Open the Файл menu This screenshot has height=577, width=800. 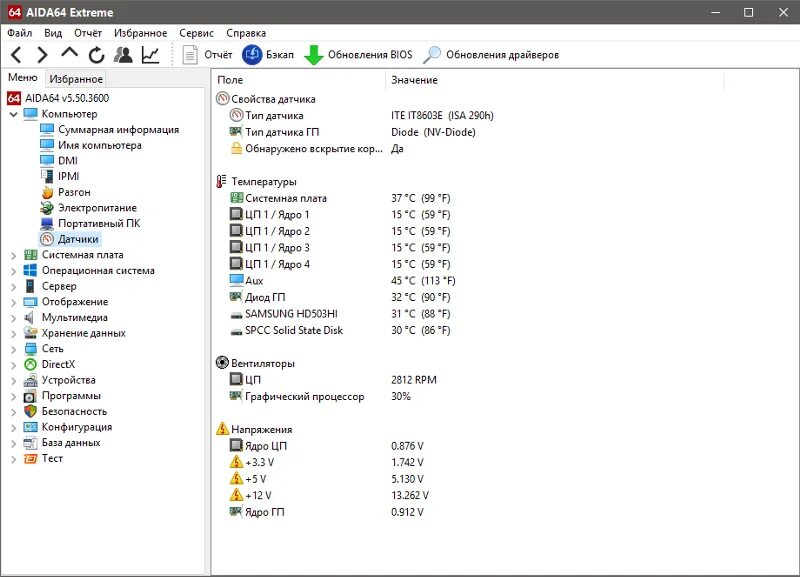[x=19, y=33]
